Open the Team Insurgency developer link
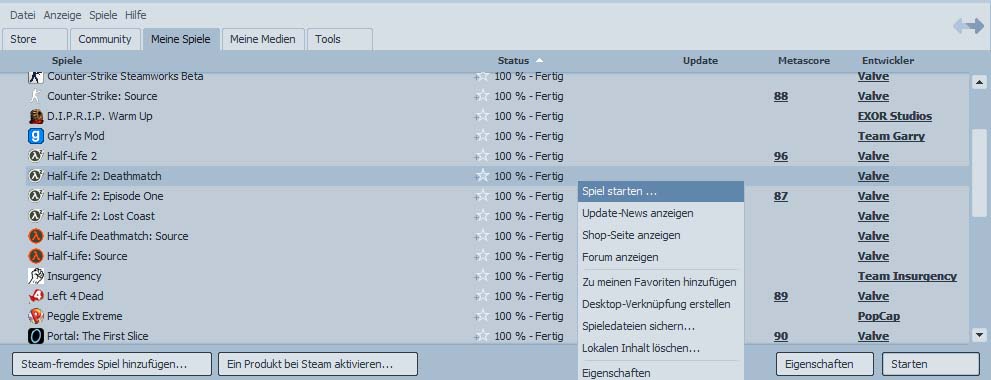991x380 pixels. click(907, 276)
